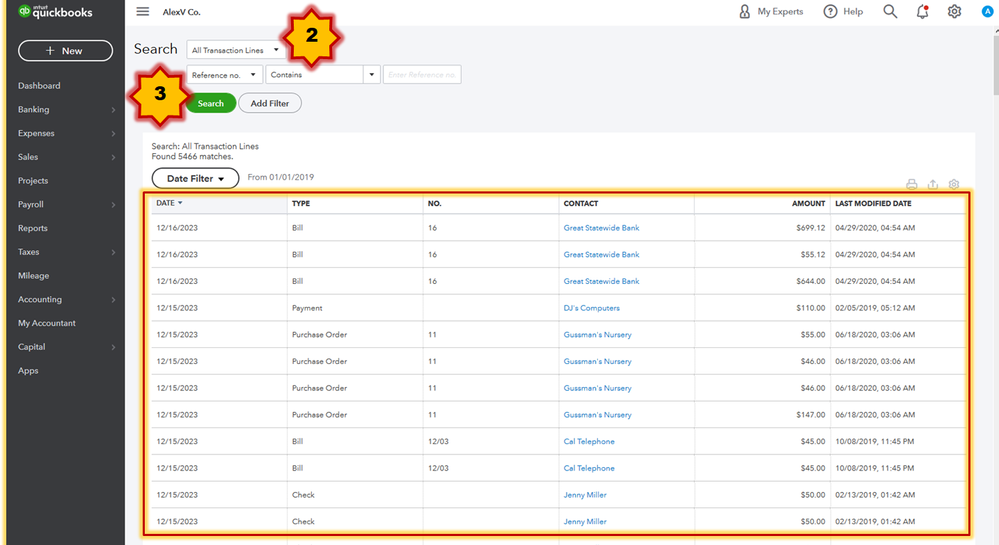
Task: Open My Experts
Action: [771, 11]
